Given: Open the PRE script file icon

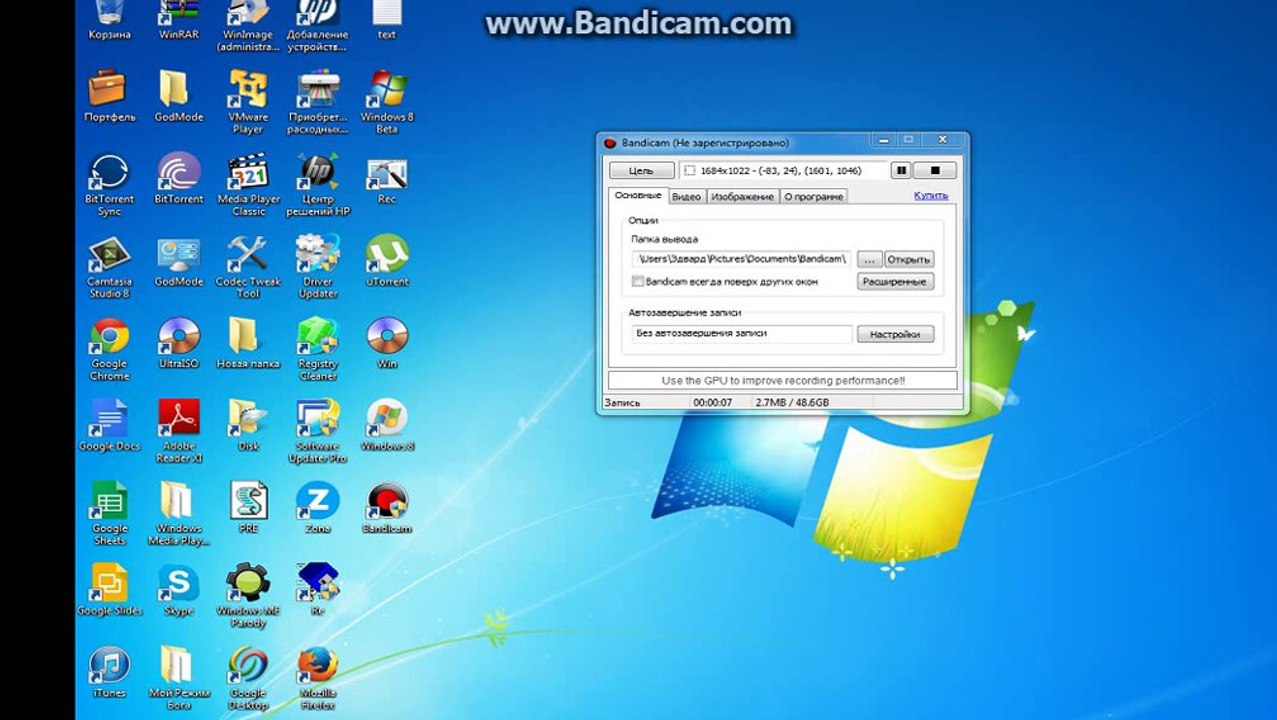Looking at the screenshot, I should click(x=248, y=509).
